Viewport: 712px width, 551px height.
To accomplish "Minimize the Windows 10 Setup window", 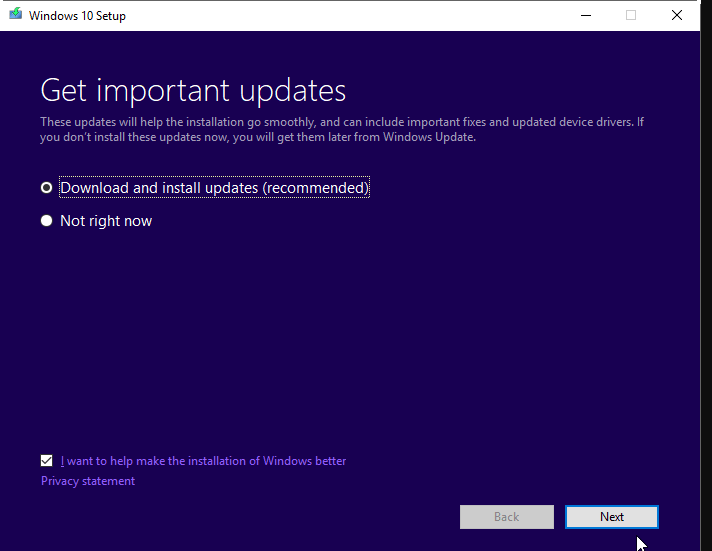I will (x=586, y=15).
